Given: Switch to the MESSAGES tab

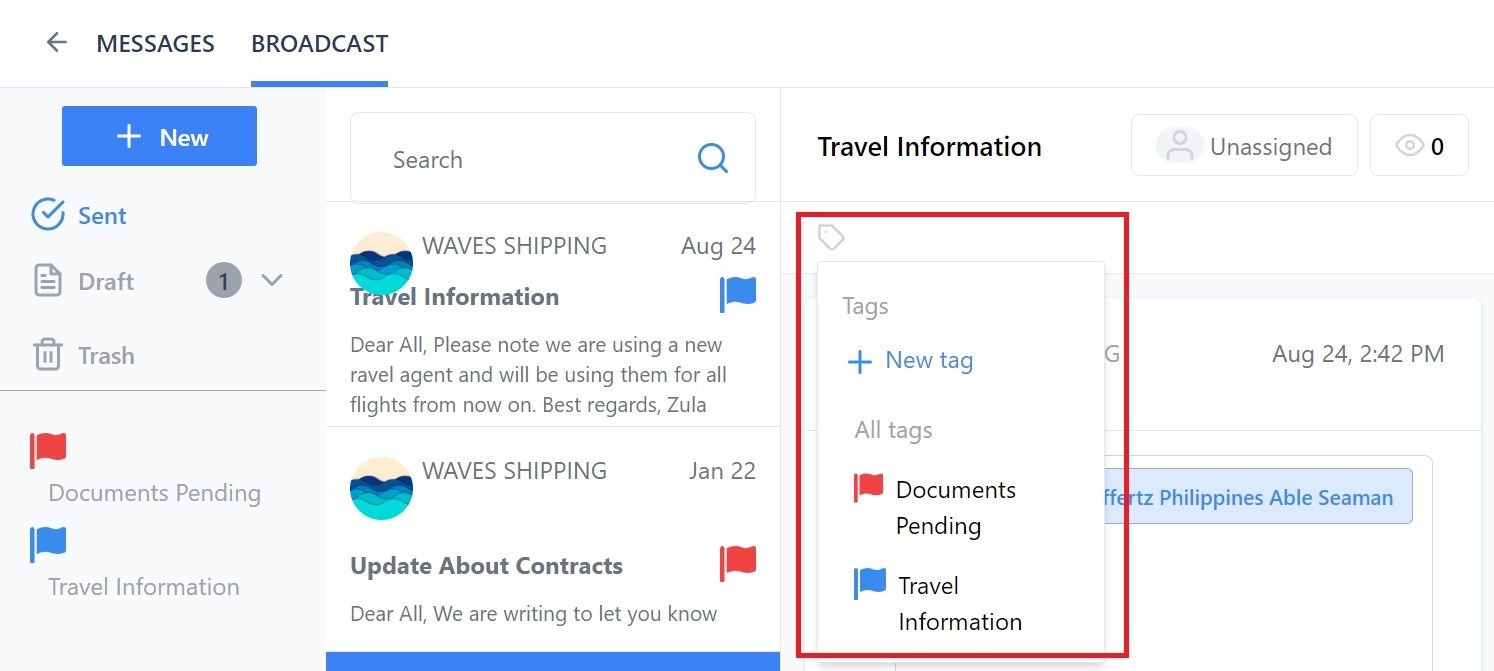Looking at the screenshot, I should point(155,43).
